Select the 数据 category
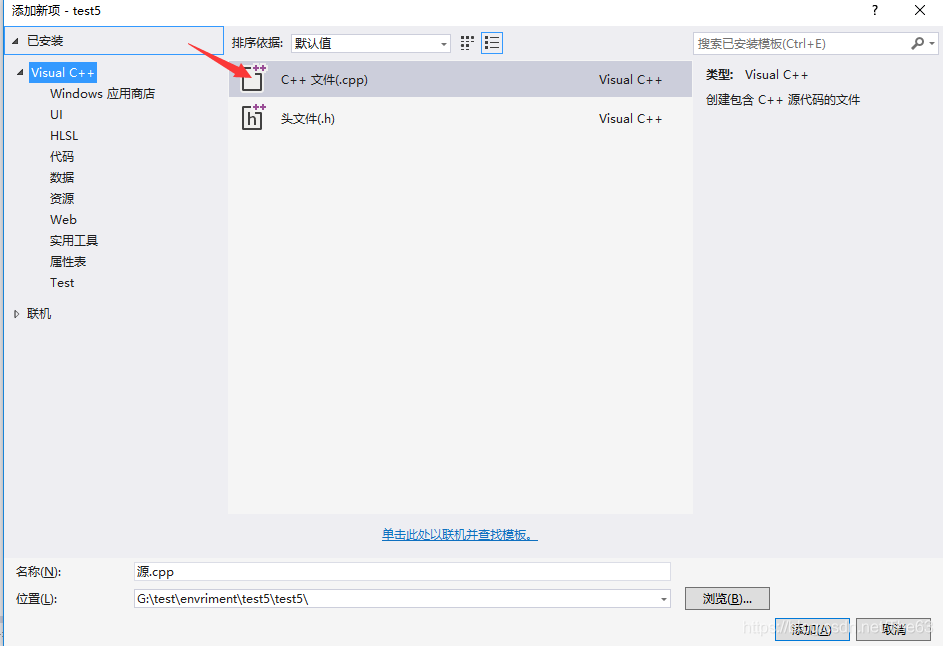Viewport: 943px width, 646px height. 62,178
